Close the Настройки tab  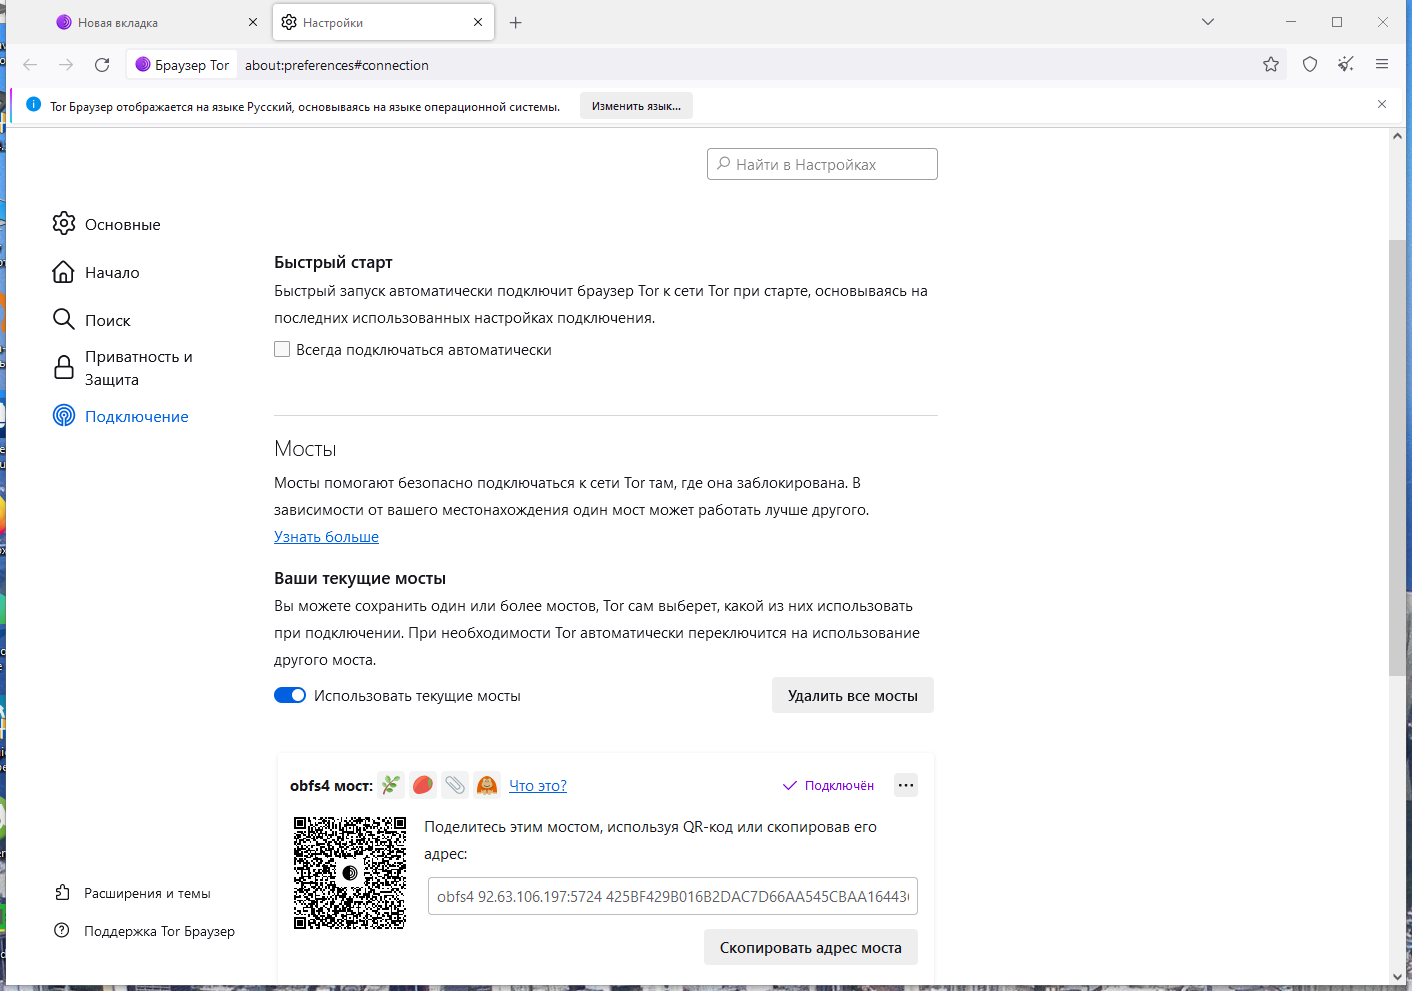[x=478, y=22]
